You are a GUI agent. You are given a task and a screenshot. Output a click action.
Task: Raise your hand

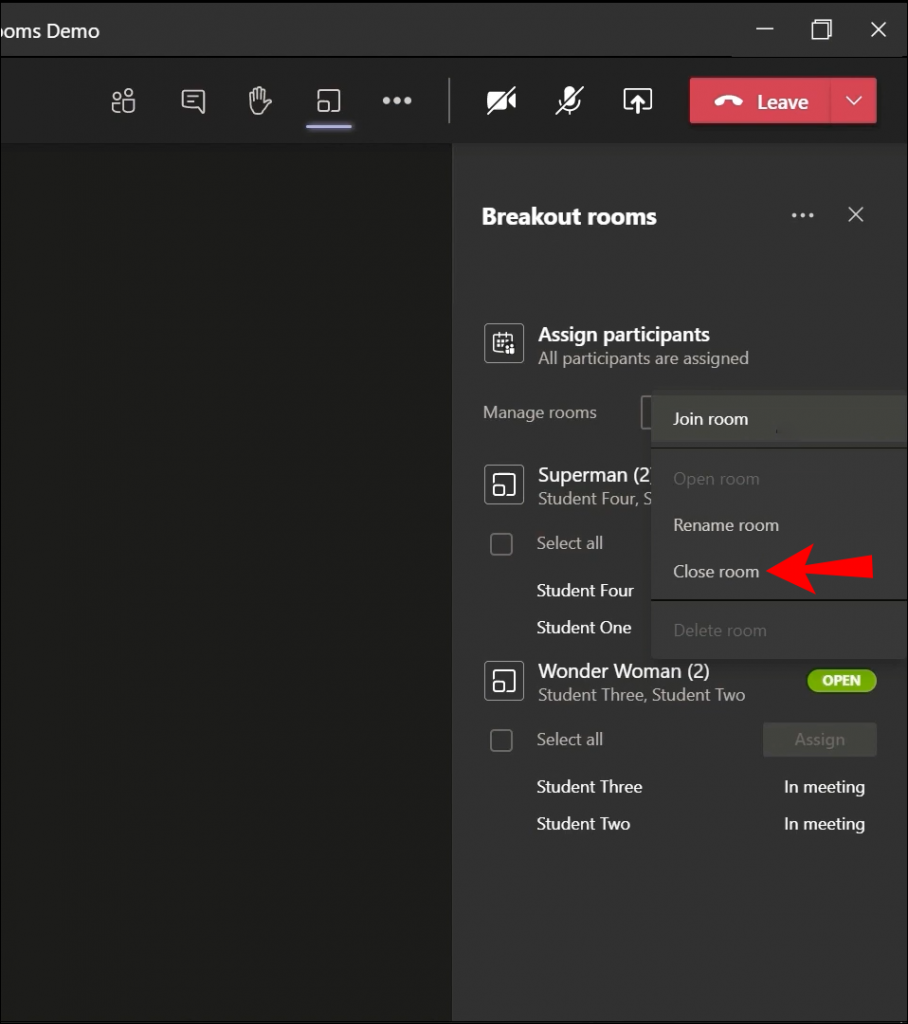coord(259,100)
